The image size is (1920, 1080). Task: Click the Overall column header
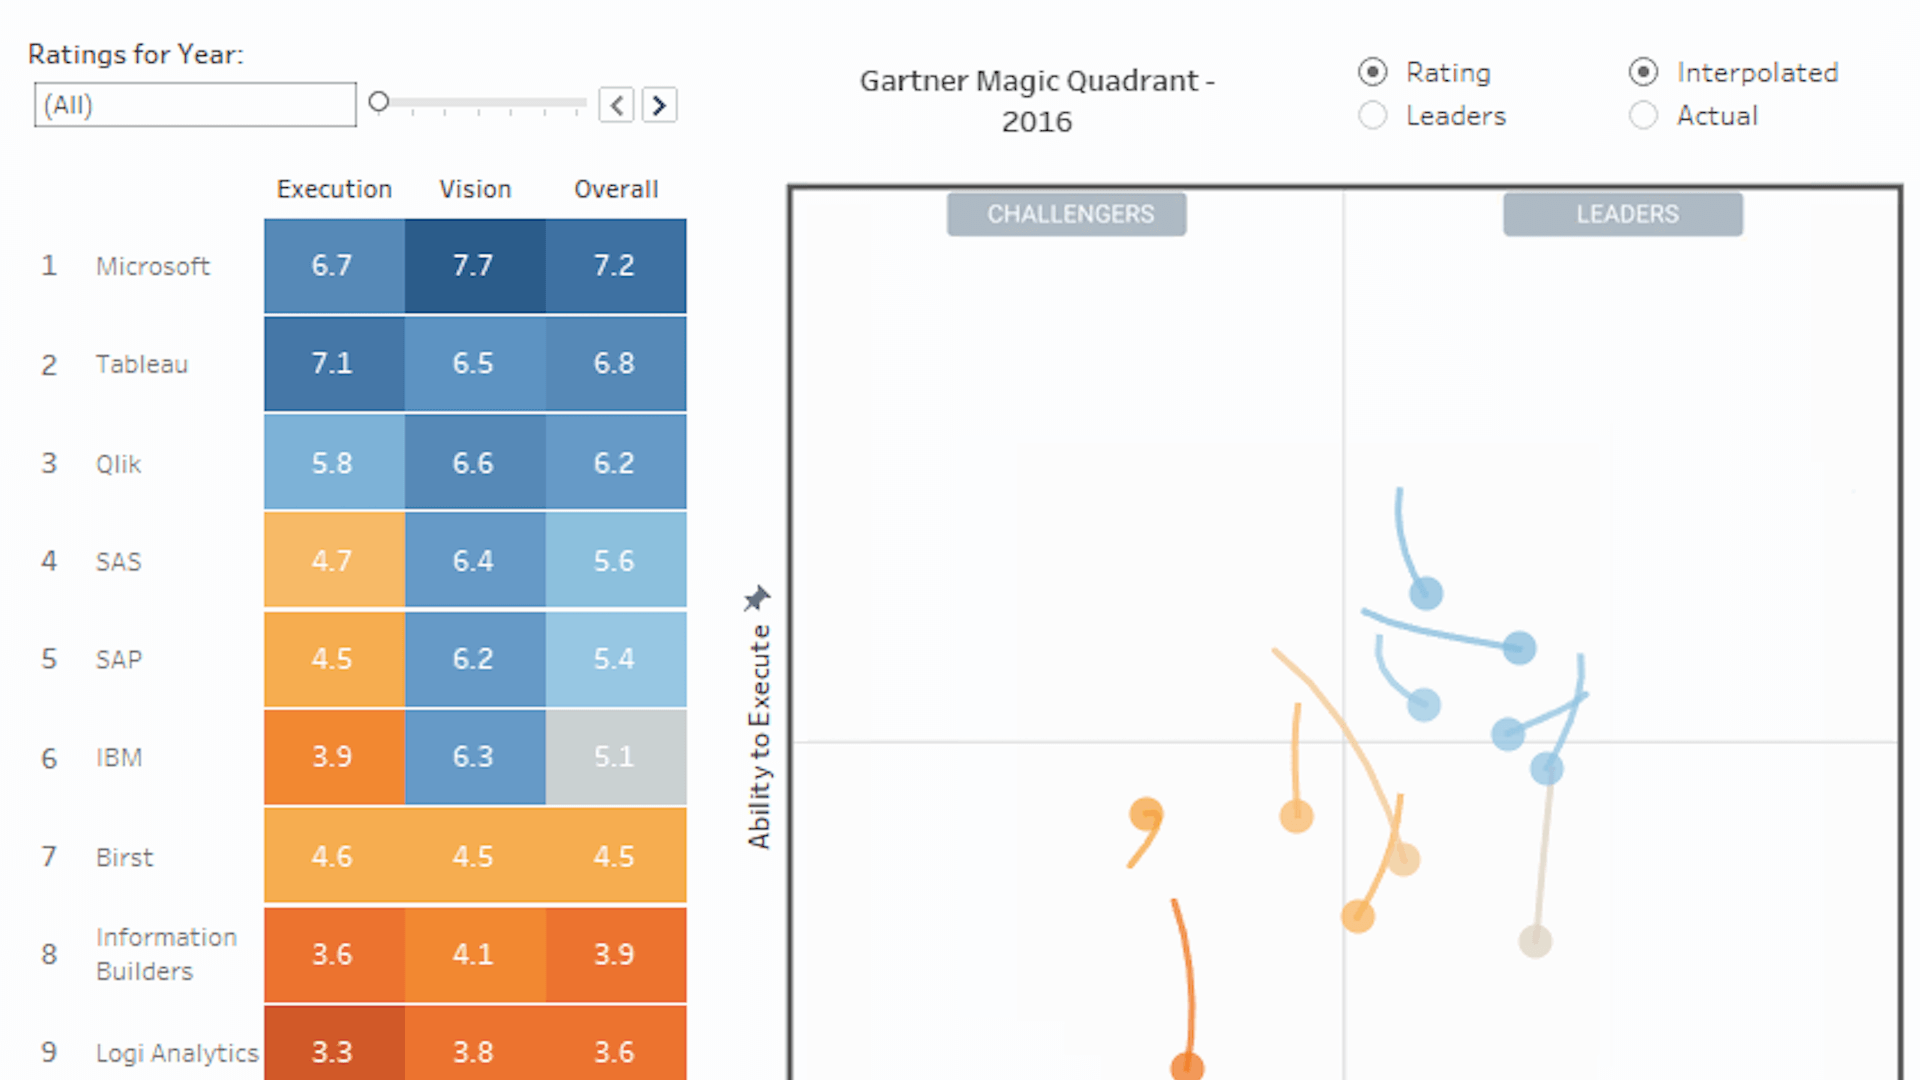click(x=616, y=189)
